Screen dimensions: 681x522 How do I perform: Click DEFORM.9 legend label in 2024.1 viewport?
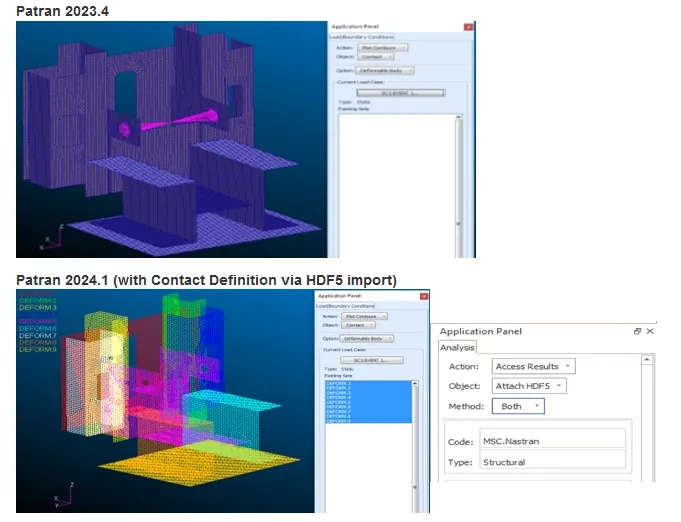coord(38,350)
